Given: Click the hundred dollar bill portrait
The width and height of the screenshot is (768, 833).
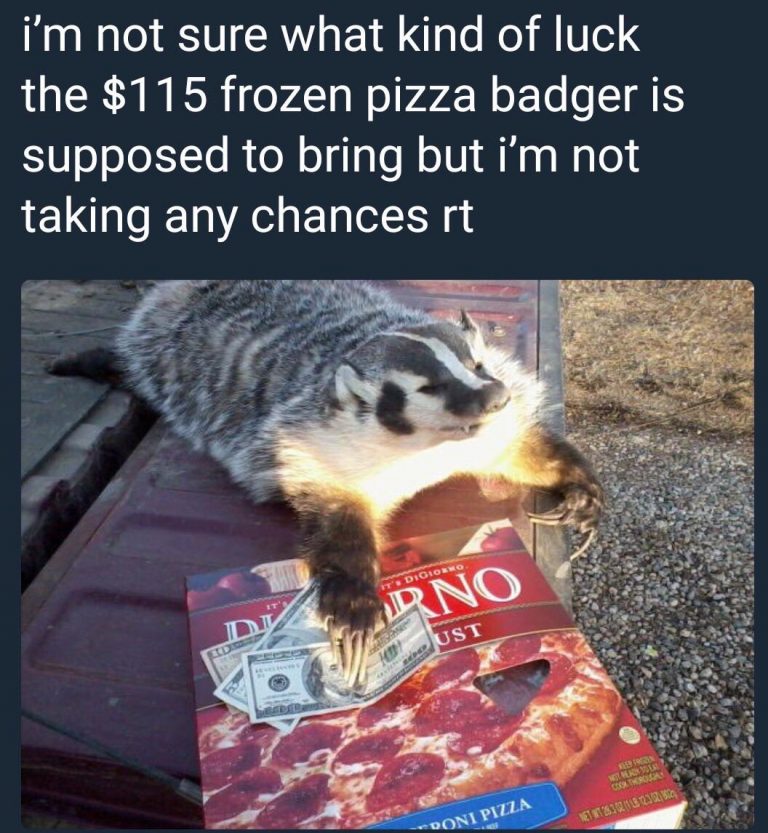Looking at the screenshot, I should tap(322, 676).
